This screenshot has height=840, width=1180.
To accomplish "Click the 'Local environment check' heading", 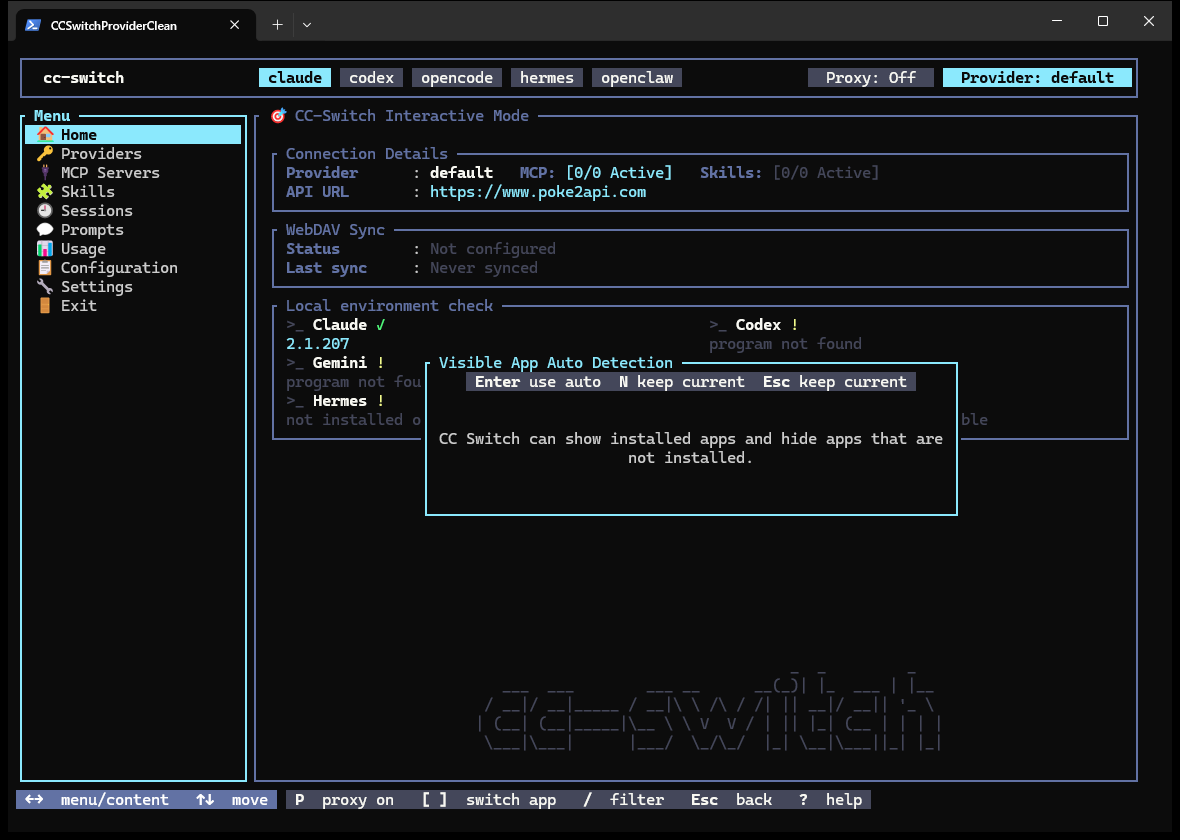I will [389, 306].
